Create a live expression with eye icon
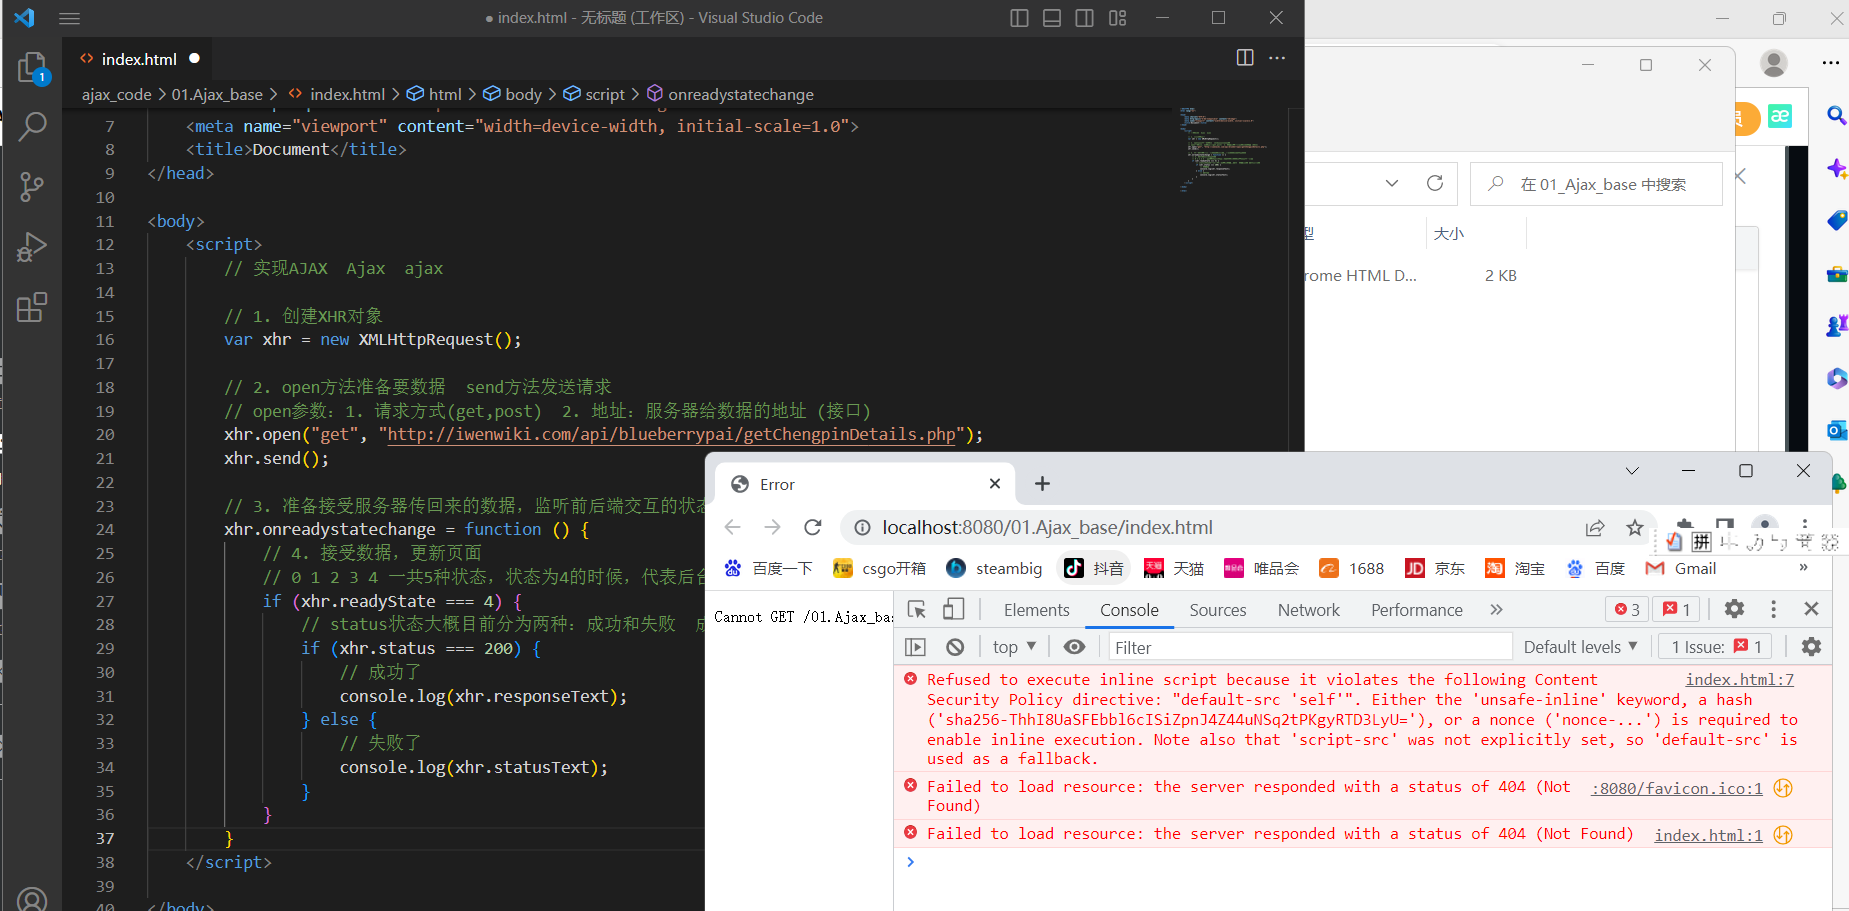1849x911 pixels. click(x=1074, y=647)
